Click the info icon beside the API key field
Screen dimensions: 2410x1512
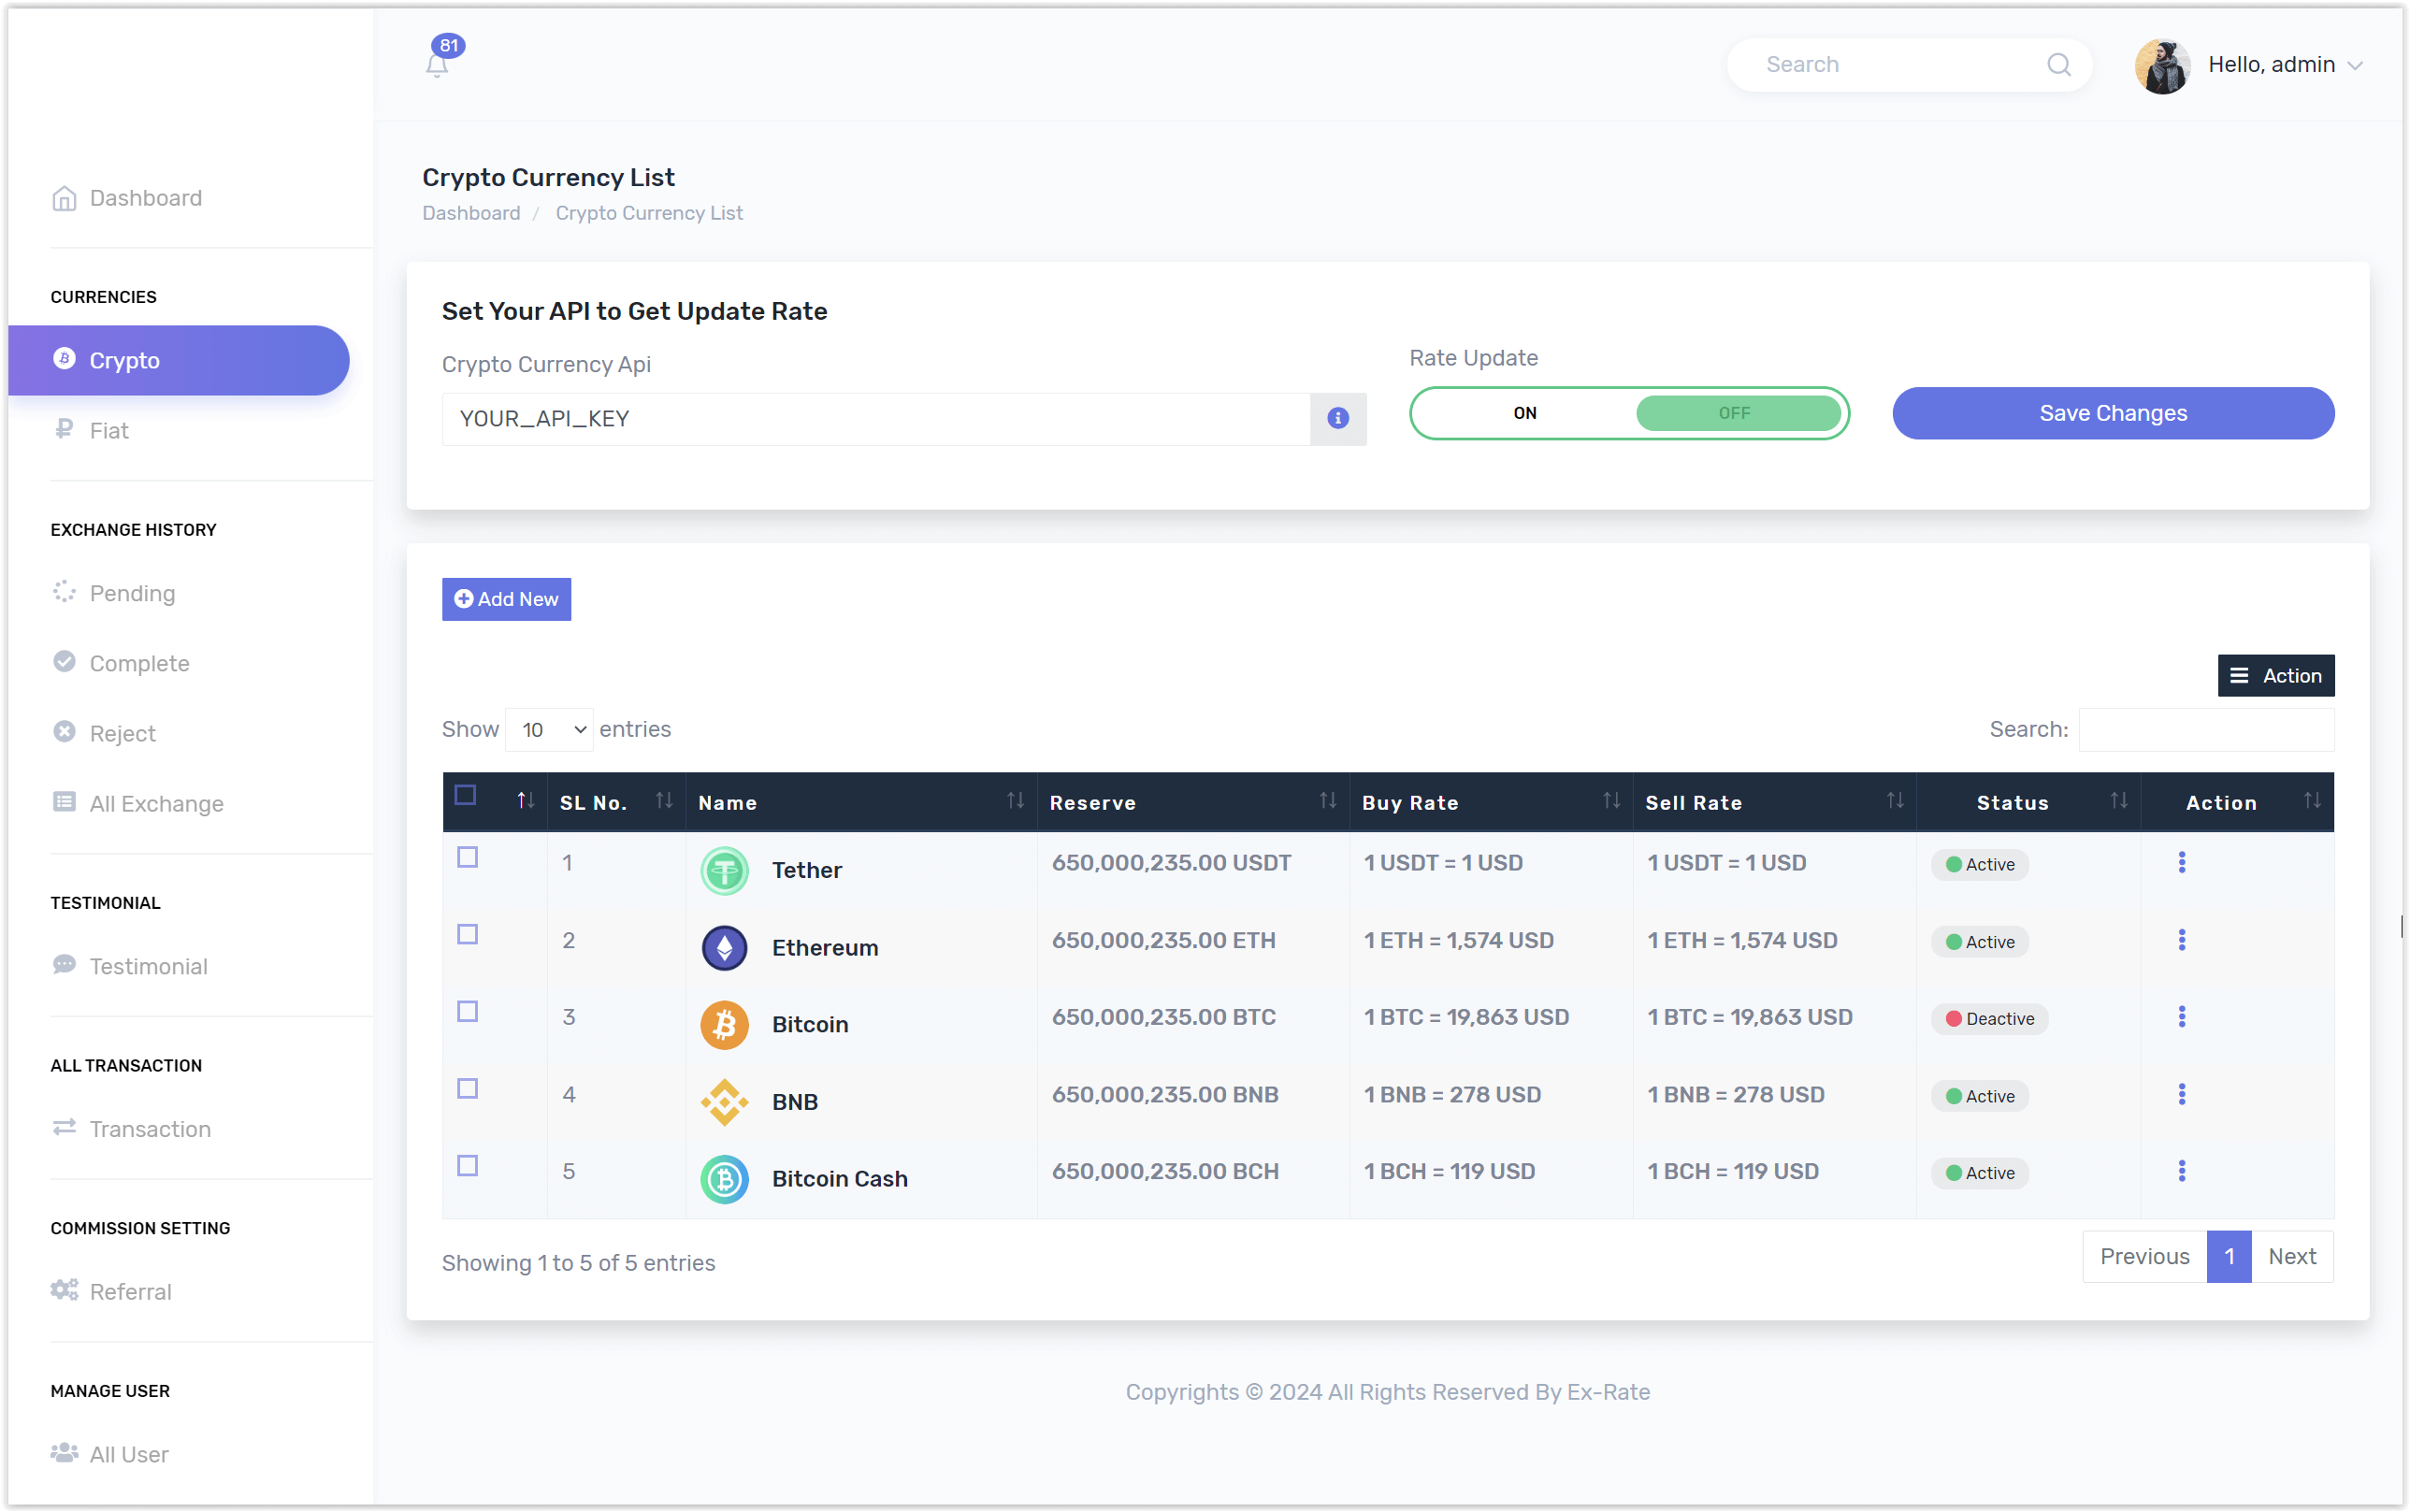coord(1337,419)
